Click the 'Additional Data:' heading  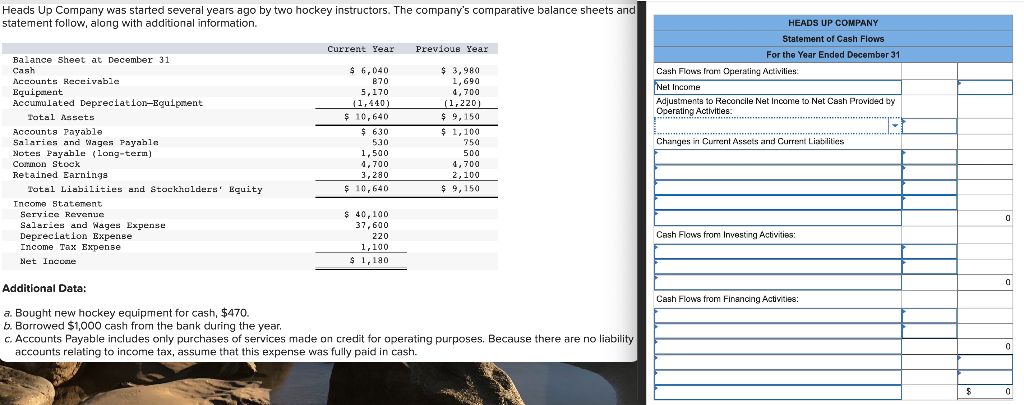(45, 288)
